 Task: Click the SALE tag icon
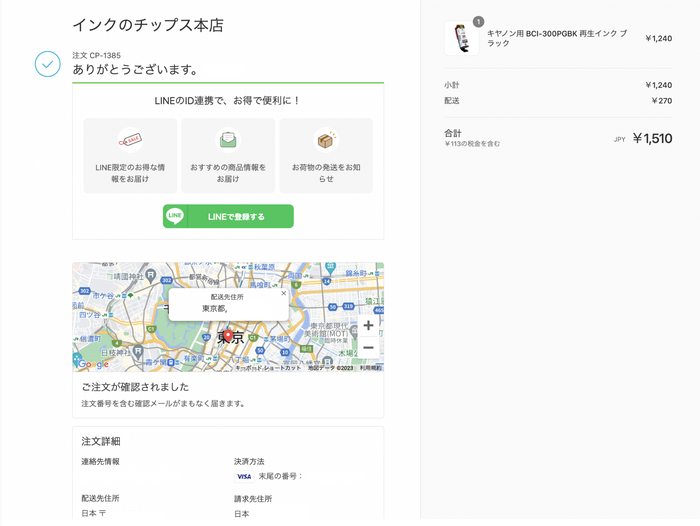pyautogui.click(x=130, y=140)
